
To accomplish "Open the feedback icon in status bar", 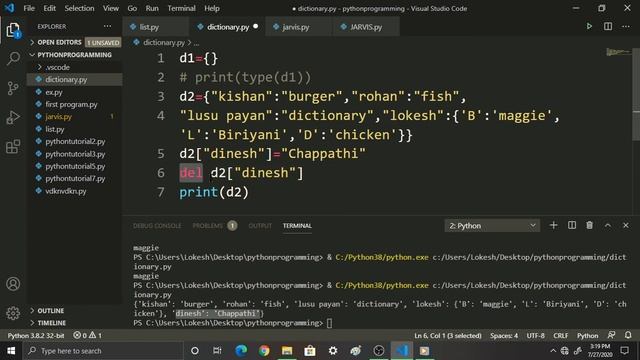I will click(611, 336).
